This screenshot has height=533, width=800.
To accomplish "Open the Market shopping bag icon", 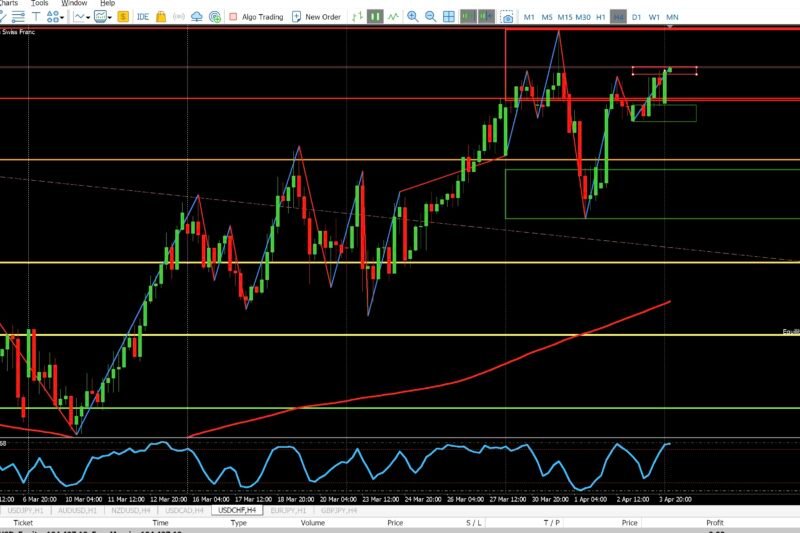I will pyautogui.click(x=161, y=17).
